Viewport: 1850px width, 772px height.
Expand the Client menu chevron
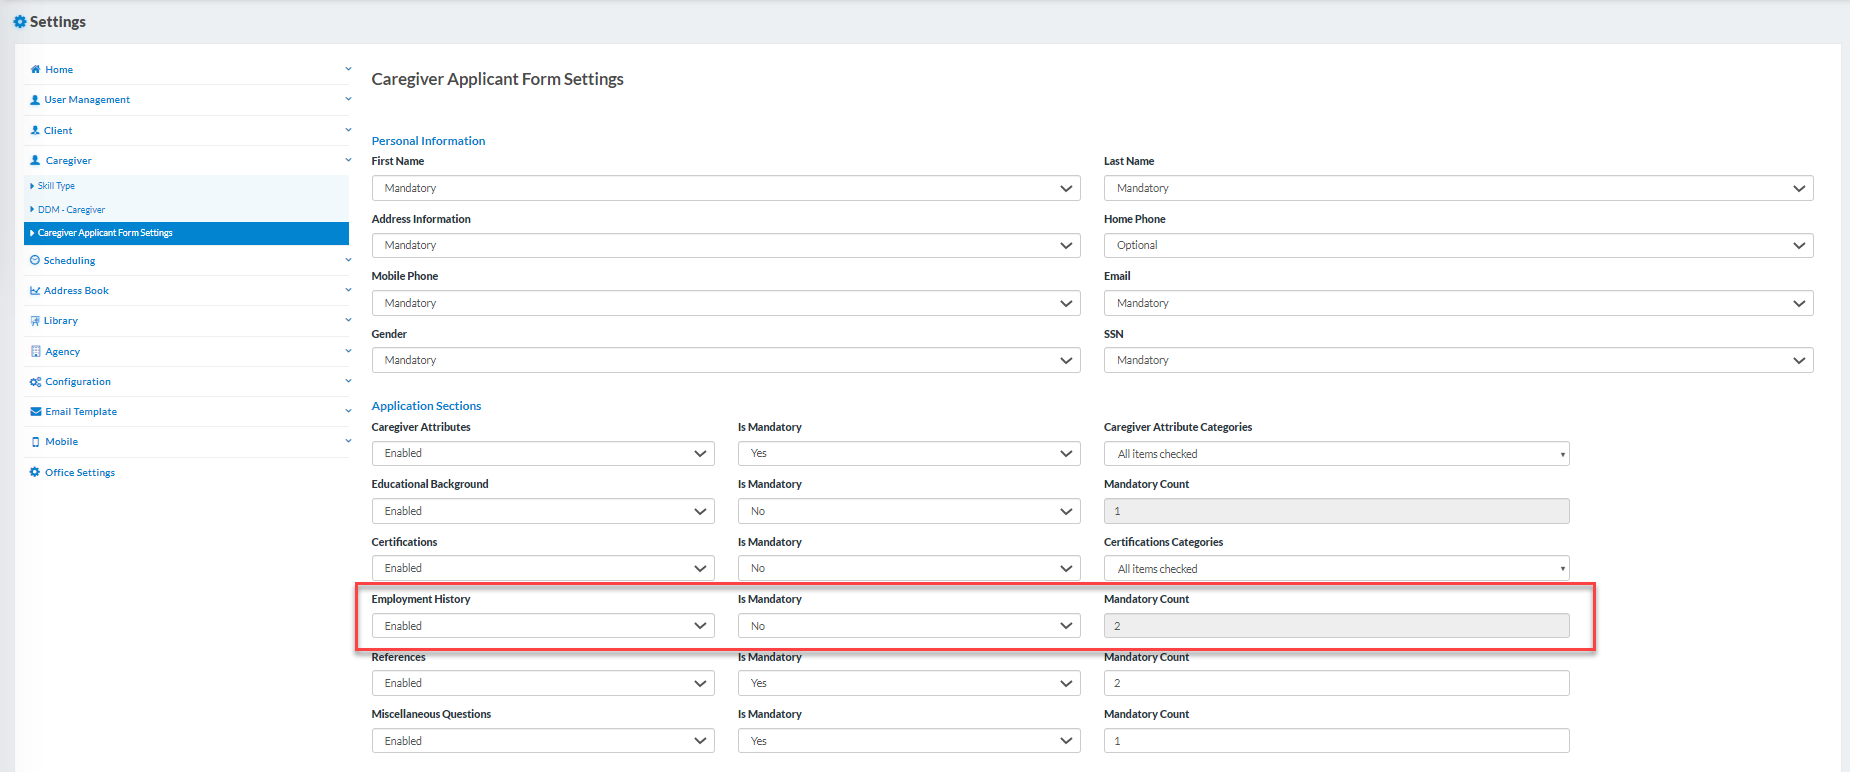348,130
